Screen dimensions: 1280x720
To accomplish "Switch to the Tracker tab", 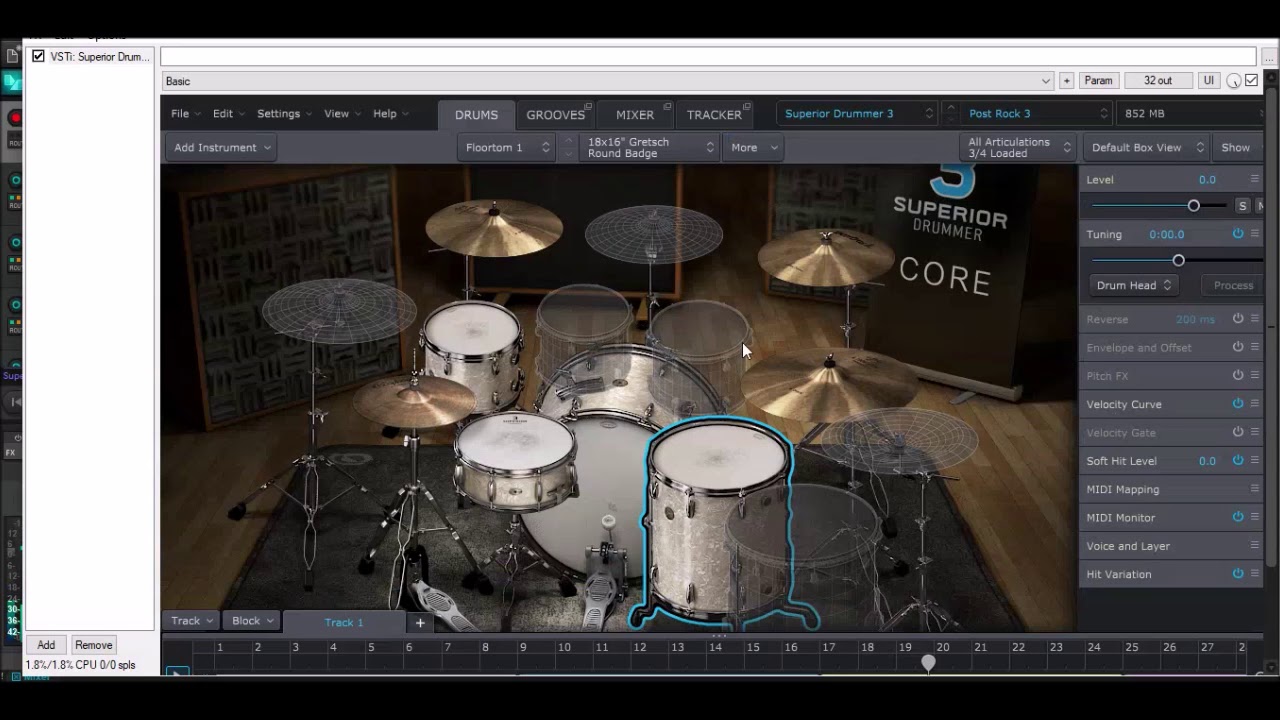I will [x=714, y=115].
